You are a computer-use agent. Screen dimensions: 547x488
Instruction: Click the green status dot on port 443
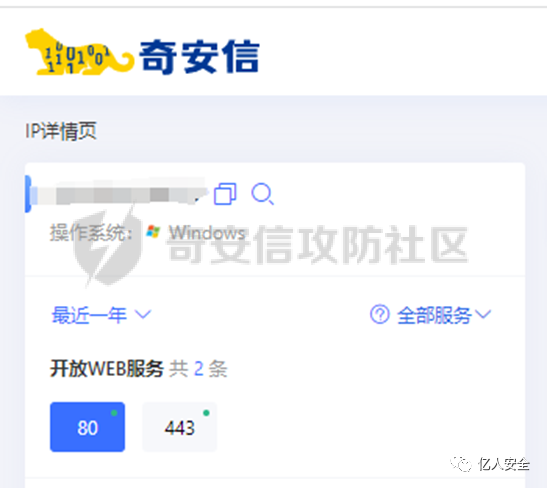tap(206, 413)
